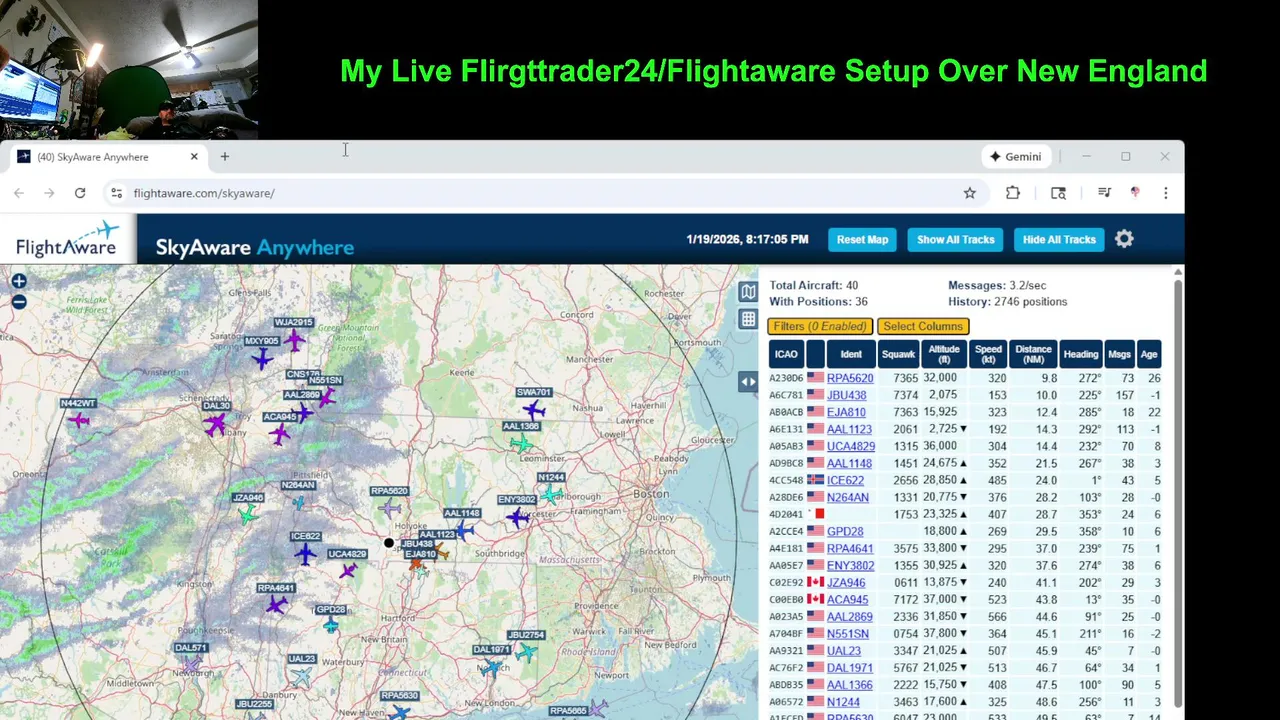Viewport: 1280px width, 720px height.
Task: Open JBU438 flight link in table
Action: 846,395
